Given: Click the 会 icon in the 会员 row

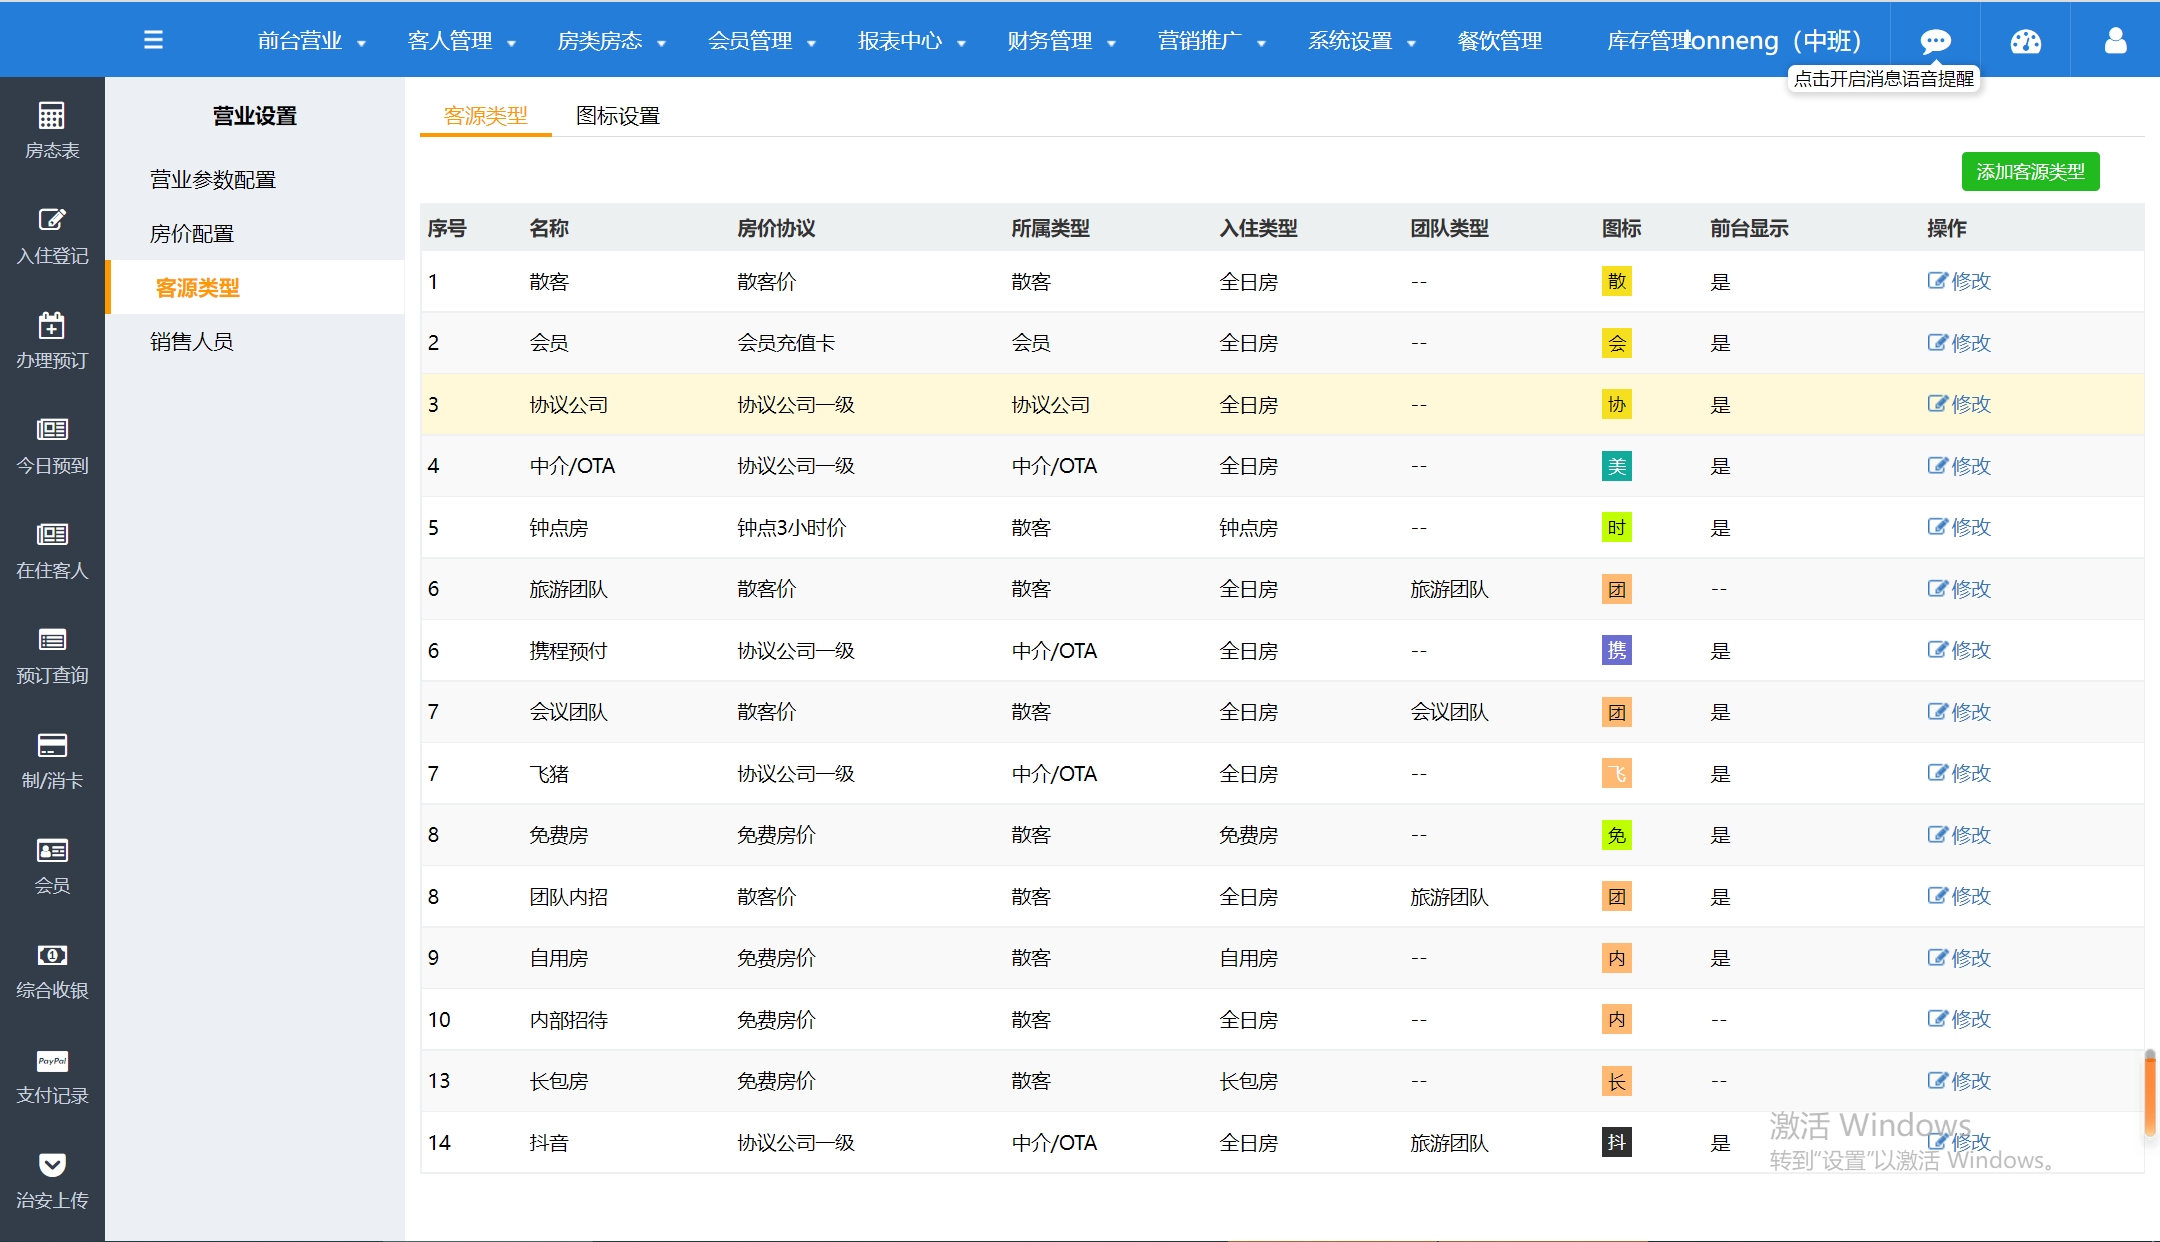Looking at the screenshot, I should tap(1616, 343).
